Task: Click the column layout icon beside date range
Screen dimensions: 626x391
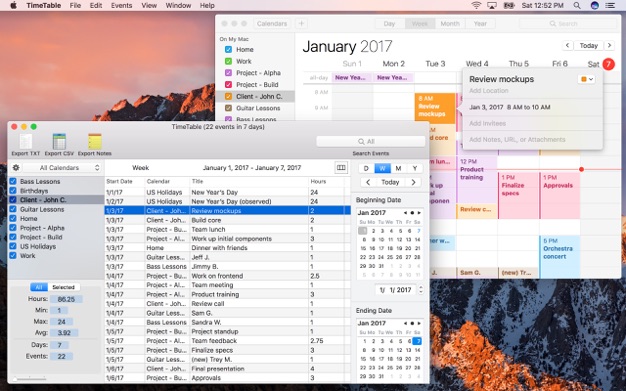Action: (x=341, y=168)
